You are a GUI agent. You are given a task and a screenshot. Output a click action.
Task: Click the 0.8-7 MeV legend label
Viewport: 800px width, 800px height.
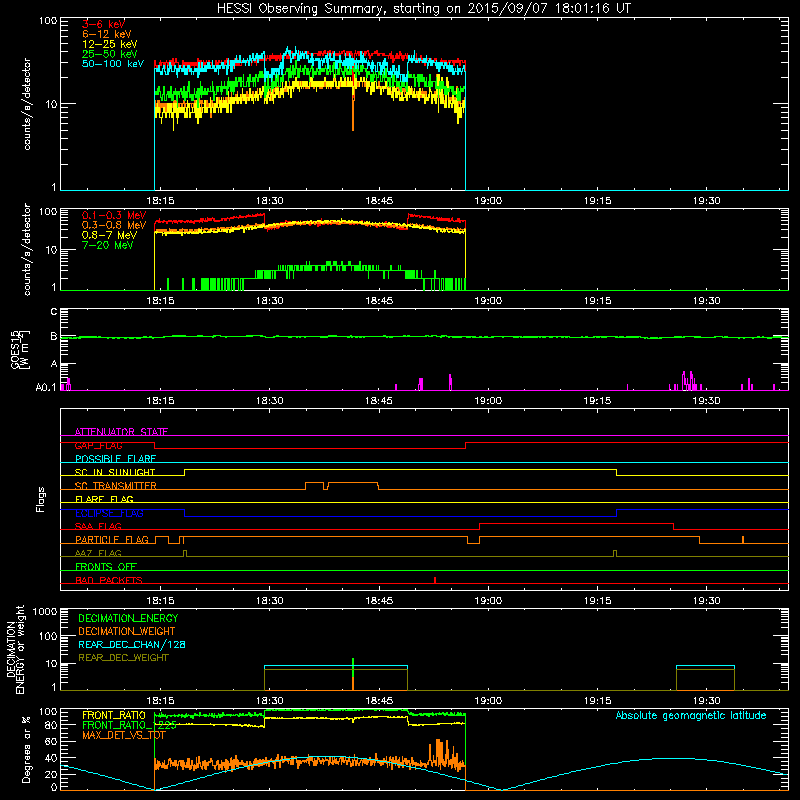pyautogui.click(x=110, y=235)
